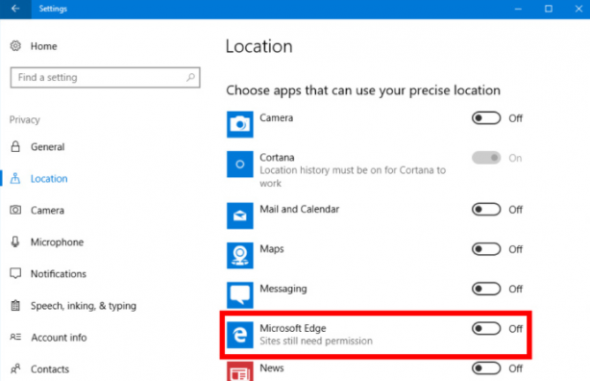Click the General lock icon
Screen dimensions: 590x381
15,146
